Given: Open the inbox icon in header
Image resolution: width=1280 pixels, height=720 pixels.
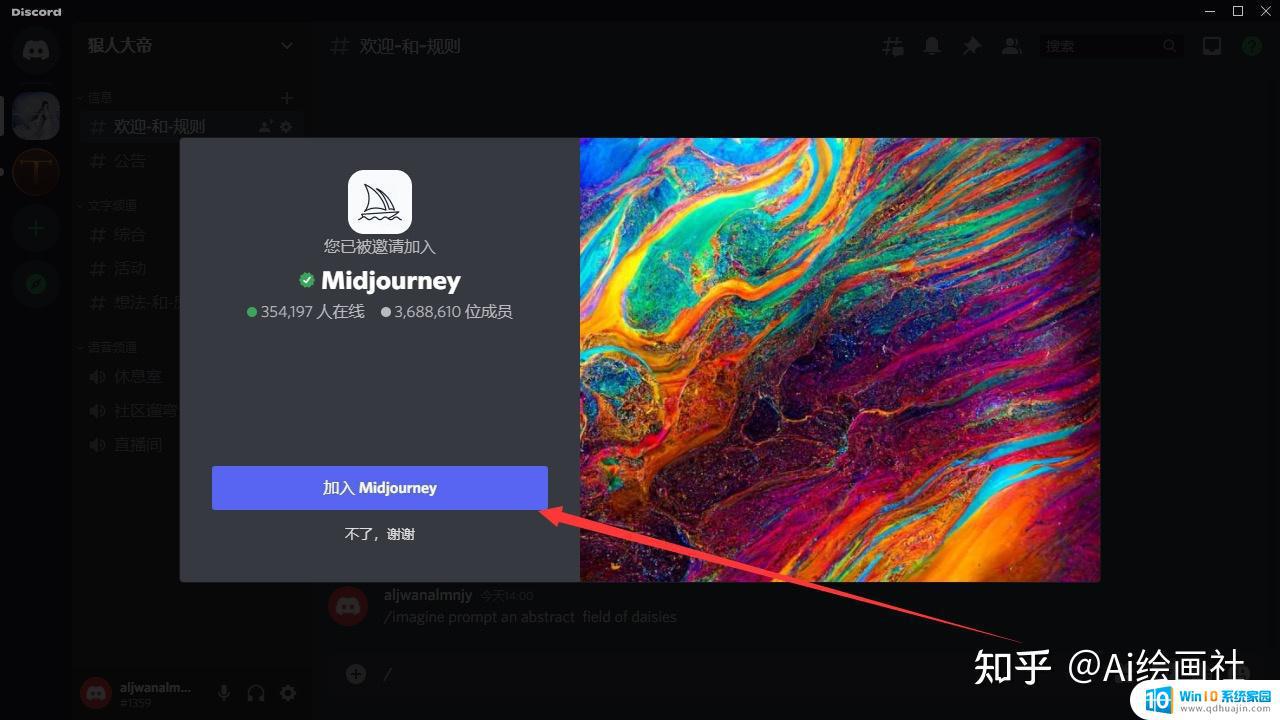Looking at the screenshot, I should (1212, 46).
